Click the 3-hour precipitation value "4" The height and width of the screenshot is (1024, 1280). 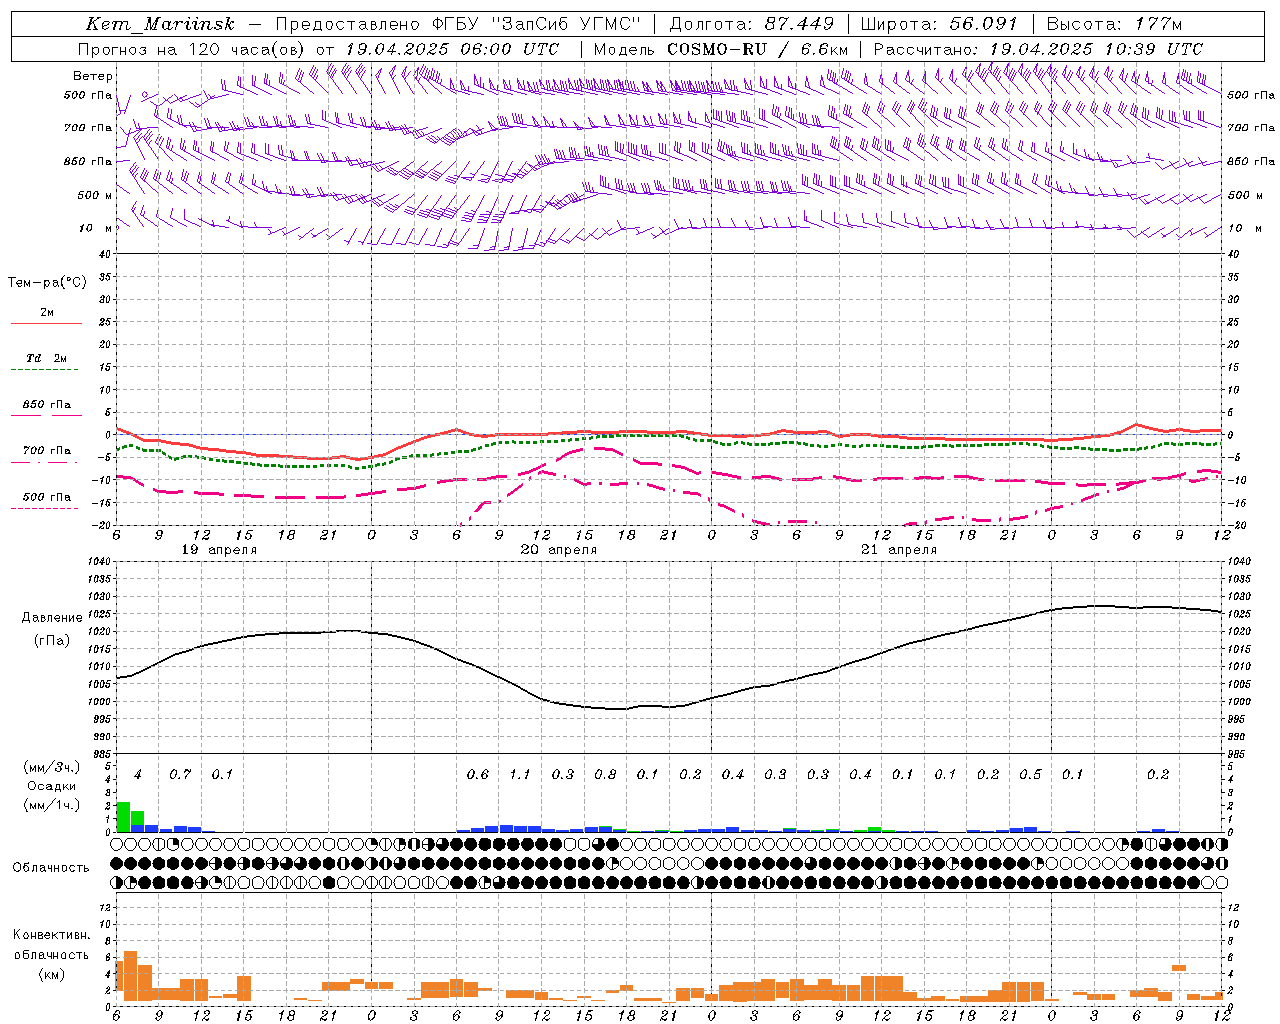(138, 775)
